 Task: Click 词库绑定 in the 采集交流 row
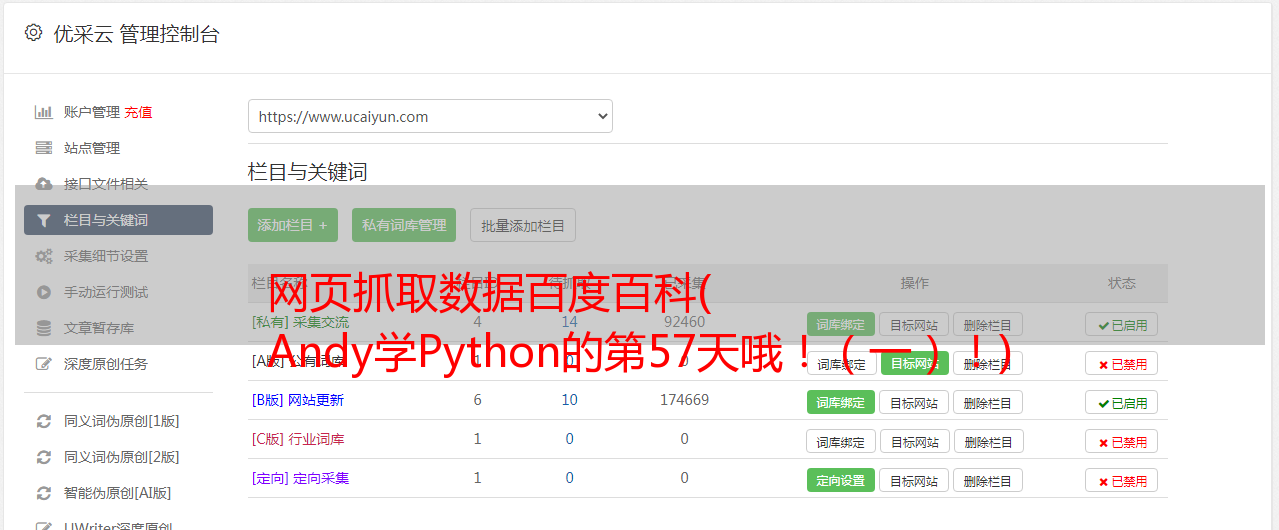coord(841,324)
